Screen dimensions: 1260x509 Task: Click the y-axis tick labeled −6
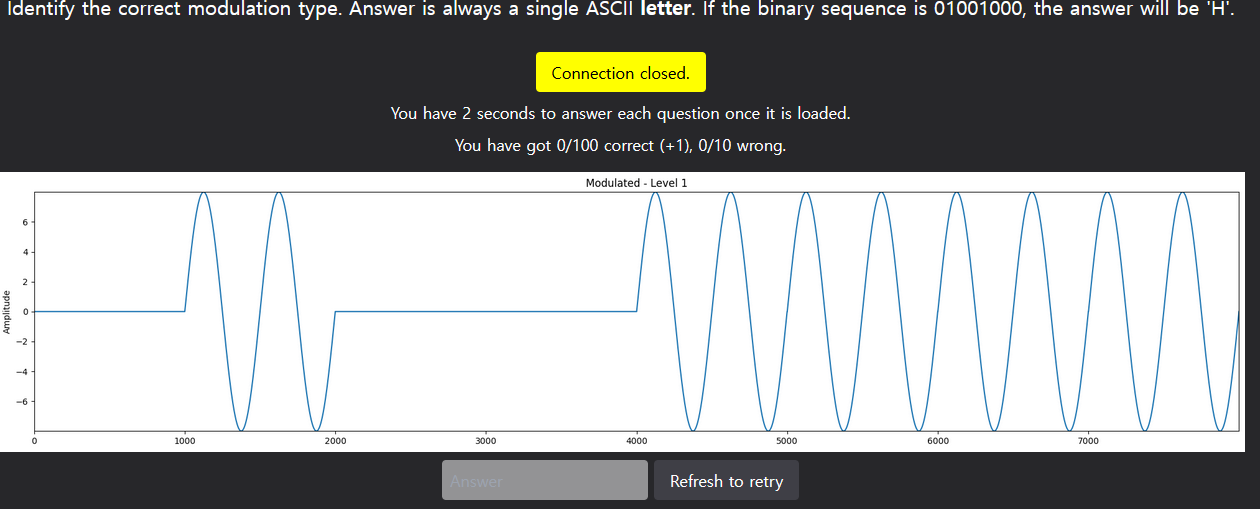click(x=24, y=401)
